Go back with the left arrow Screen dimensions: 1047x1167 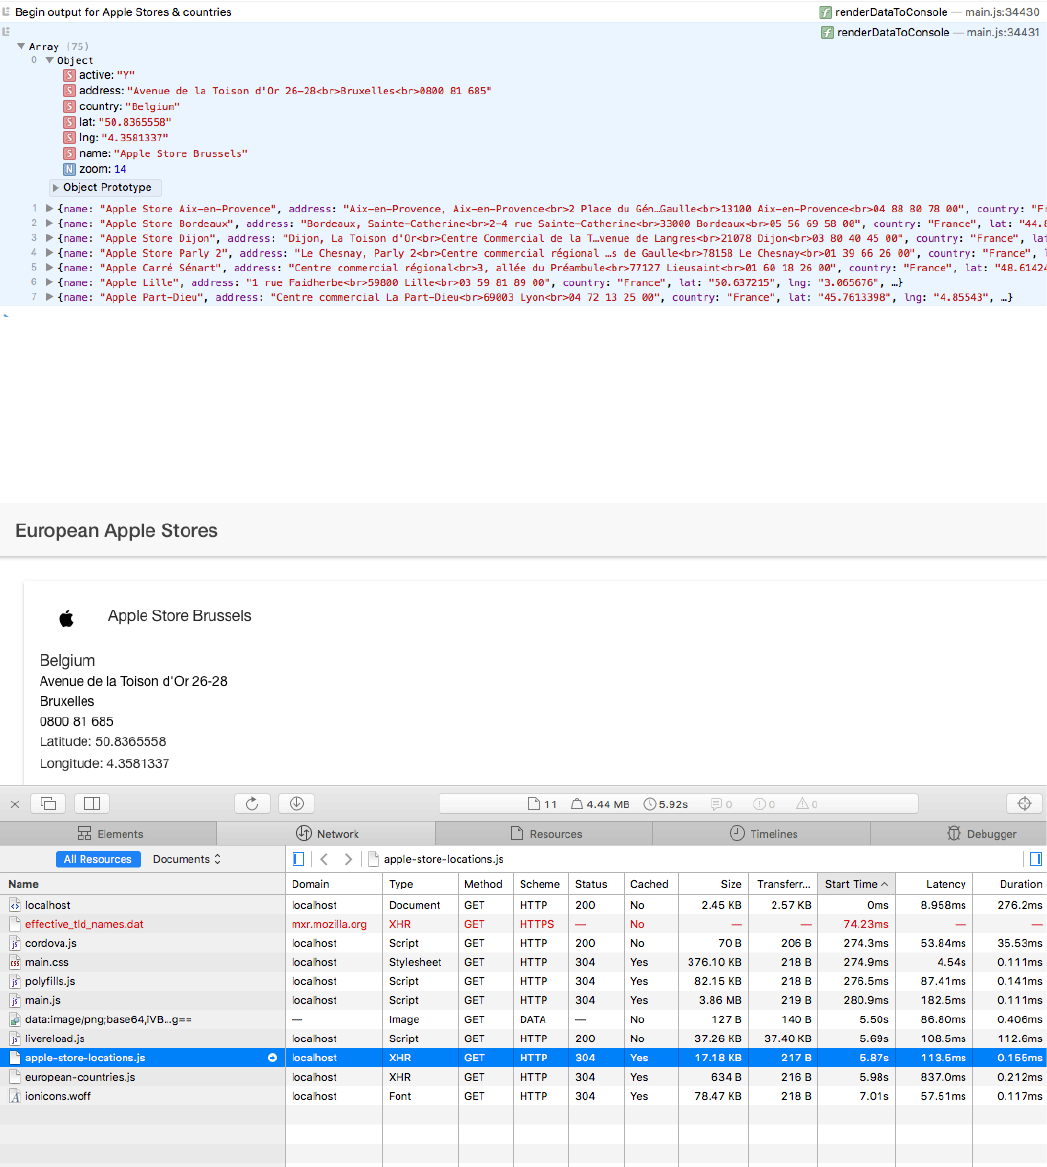pos(324,859)
